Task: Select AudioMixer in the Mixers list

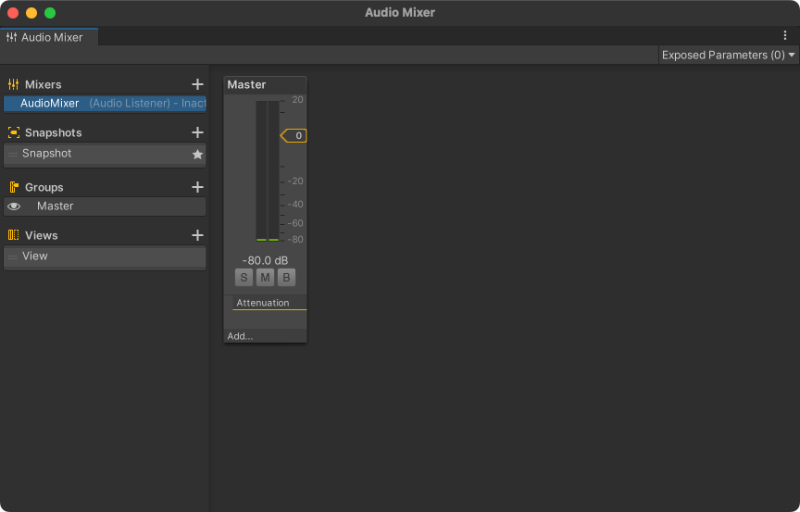Action: 50,103
